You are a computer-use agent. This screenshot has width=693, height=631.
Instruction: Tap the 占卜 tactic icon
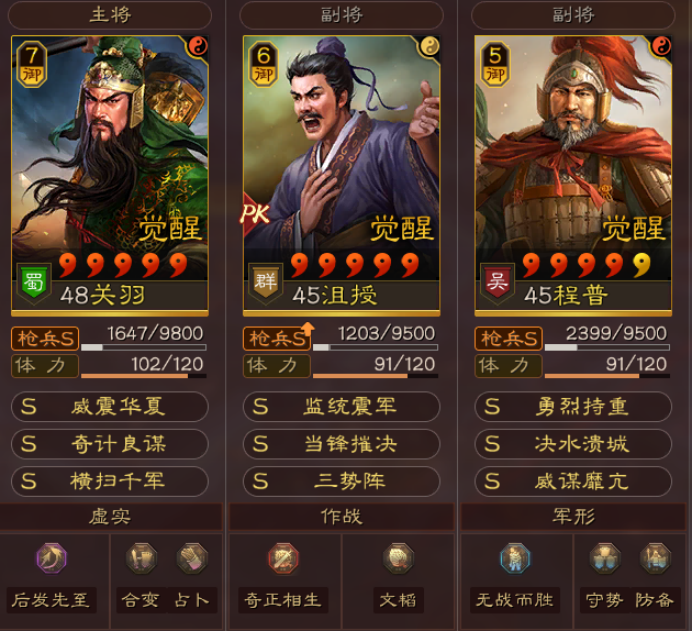coord(192,559)
